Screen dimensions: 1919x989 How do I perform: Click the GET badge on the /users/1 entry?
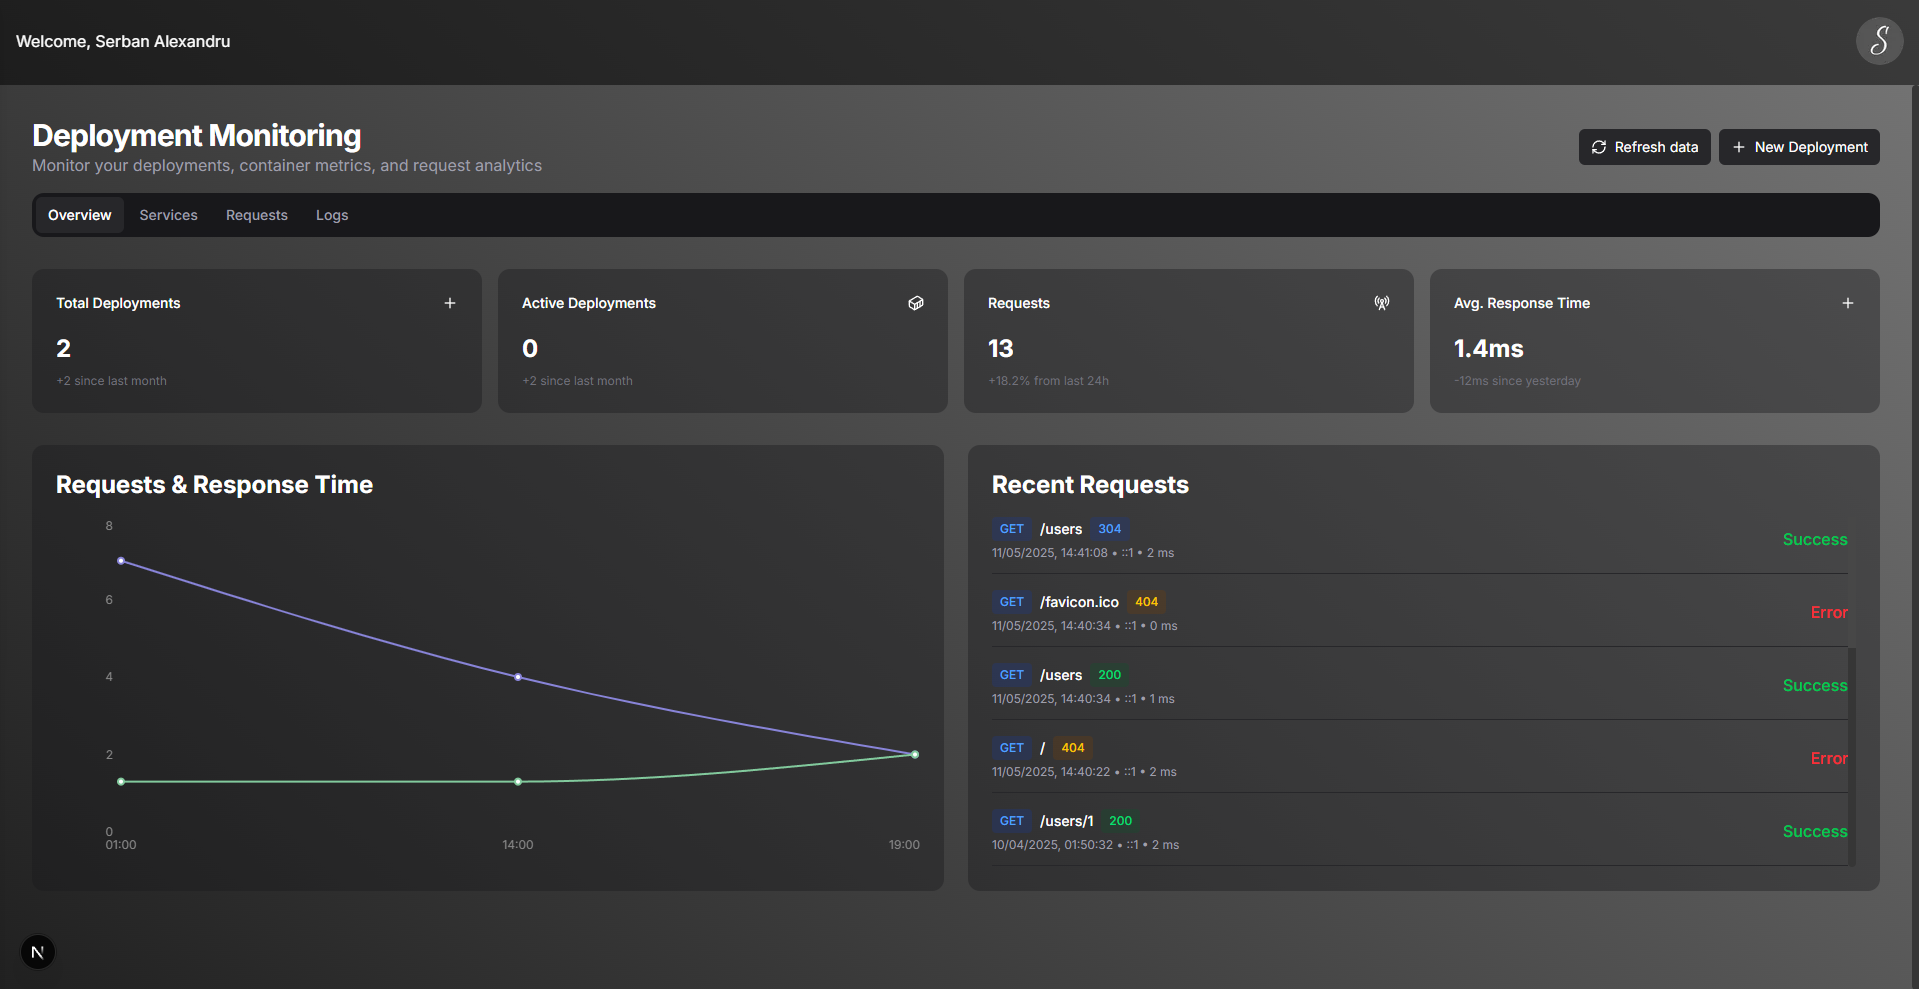click(1011, 820)
